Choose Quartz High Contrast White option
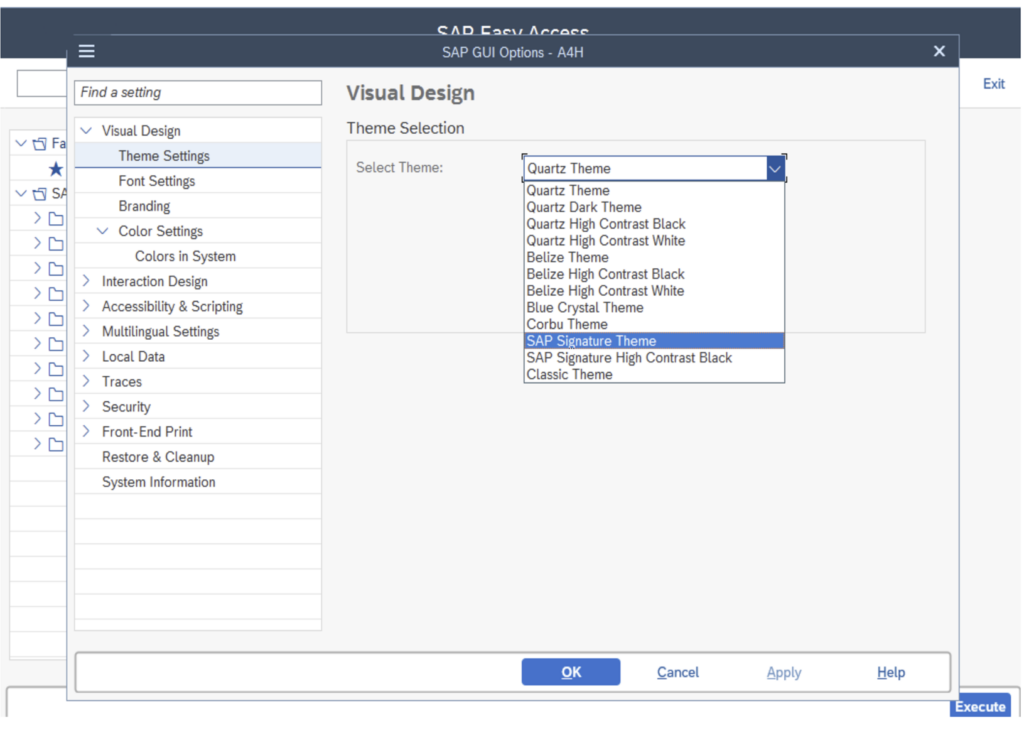Viewport: 1024px width, 743px height. coord(654,241)
